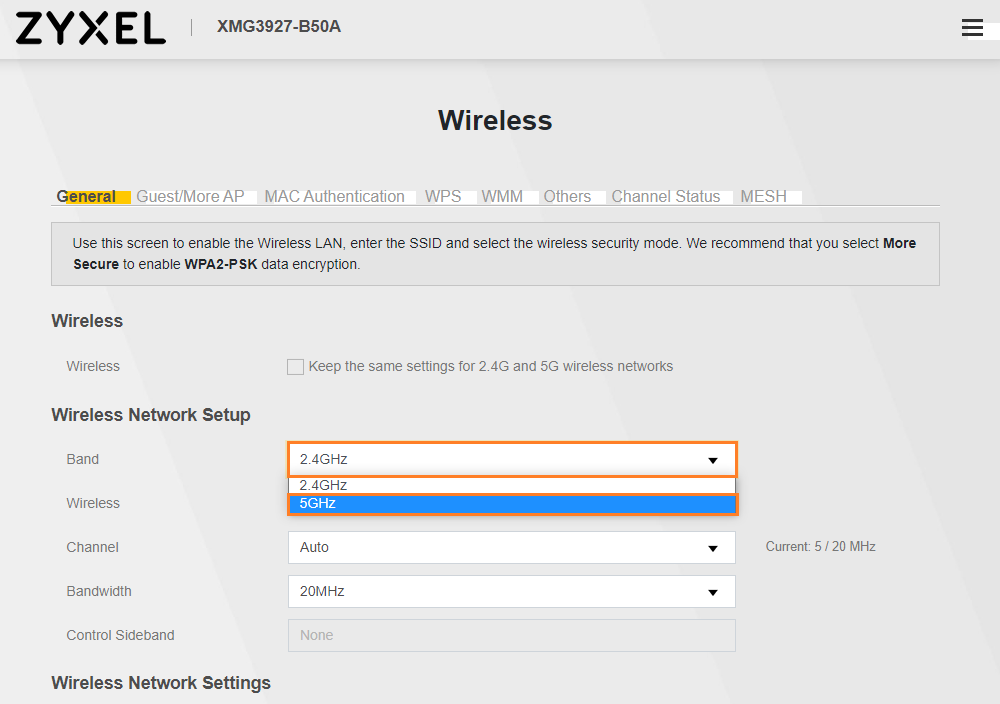The width and height of the screenshot is (1000, 704).
Task: Open the MESH tab
Action: click(763, 197)
